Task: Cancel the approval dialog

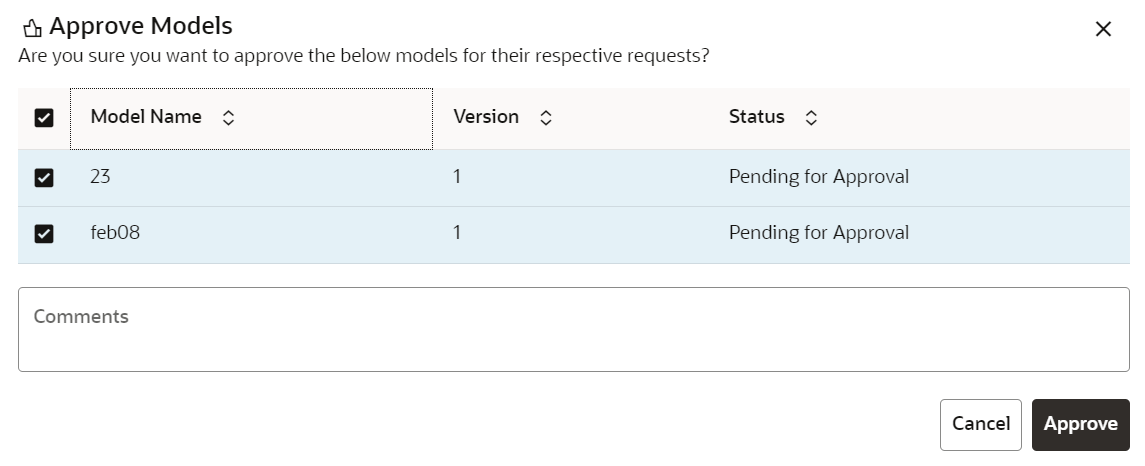Action: coord(981,424)
